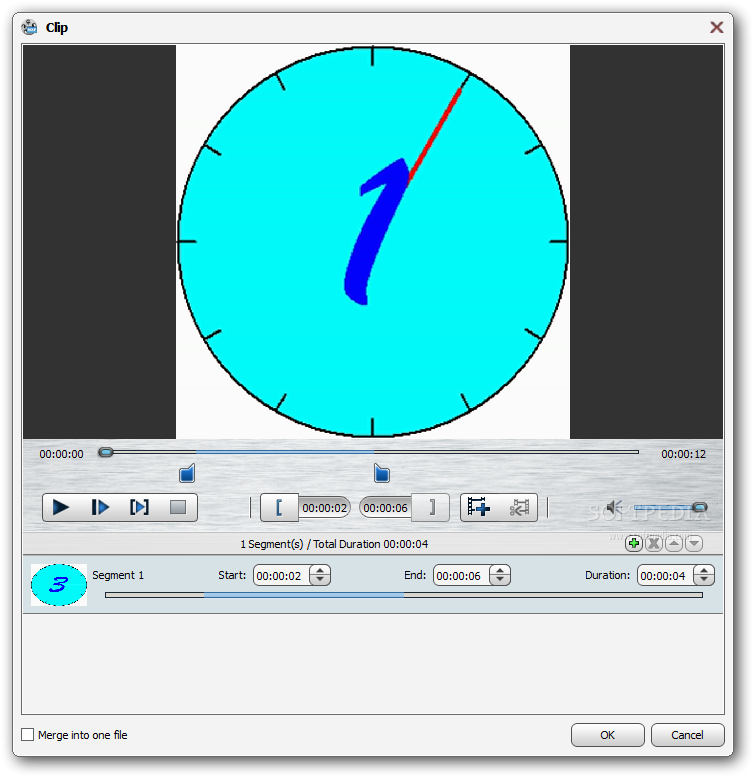This screenshot has width=754, height=777.
Task: Click the Segment 1 range bar
Action: [404, 595]
